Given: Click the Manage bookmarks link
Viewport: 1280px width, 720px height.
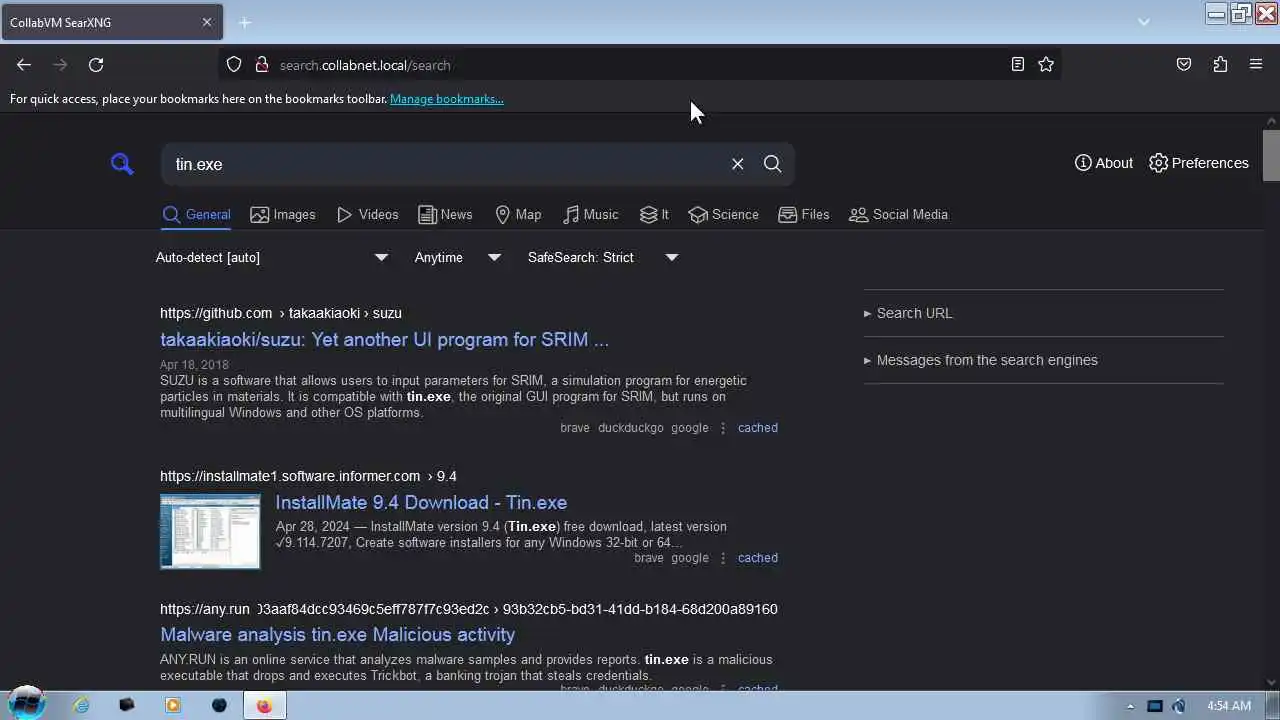Looking at the screenshot, I should [x=446, y=99].
